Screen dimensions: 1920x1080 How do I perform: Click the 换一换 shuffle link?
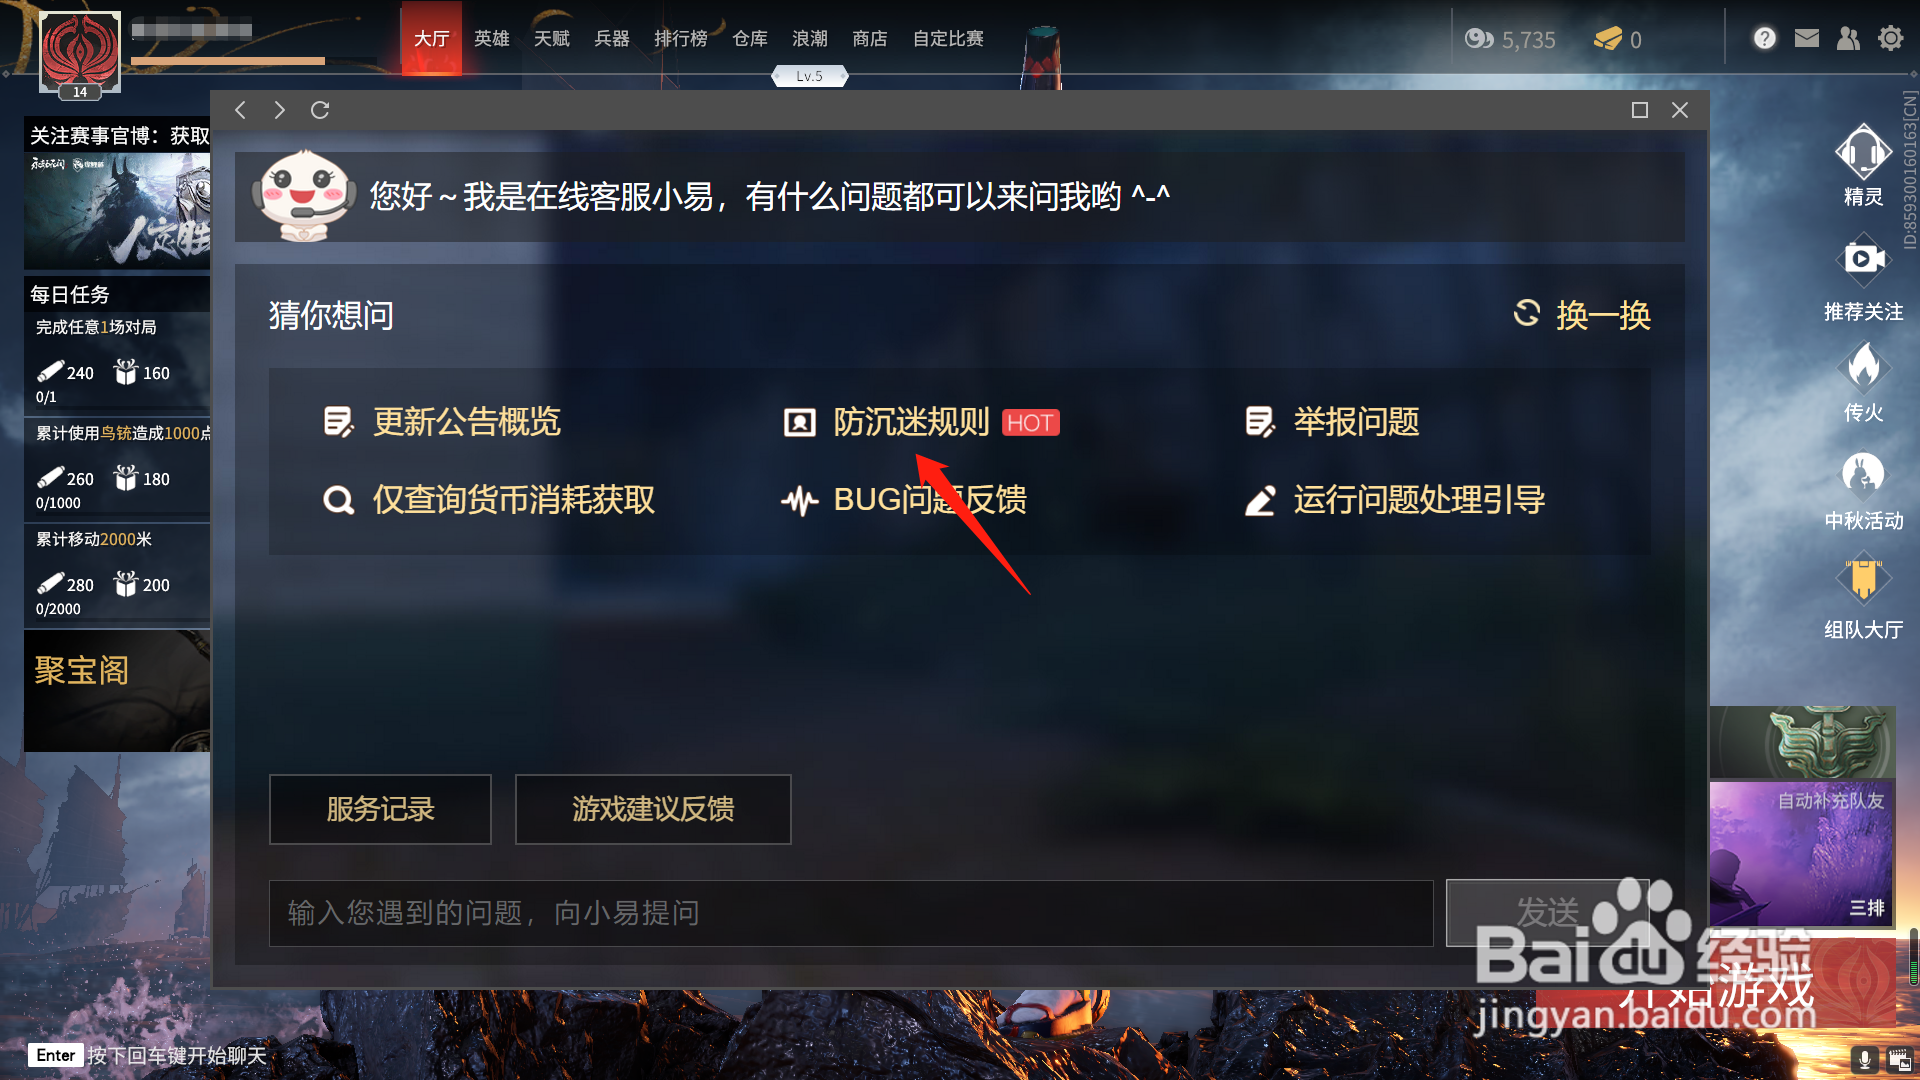[x=1582, y=315]
